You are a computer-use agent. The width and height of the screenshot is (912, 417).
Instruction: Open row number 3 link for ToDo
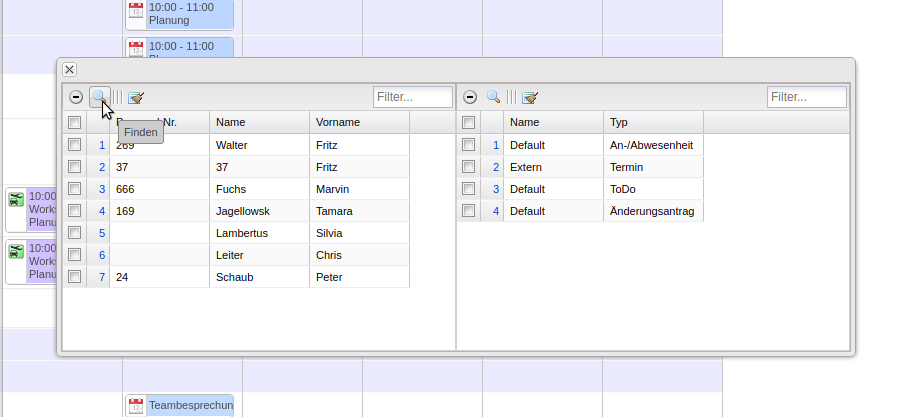[495, 189]
